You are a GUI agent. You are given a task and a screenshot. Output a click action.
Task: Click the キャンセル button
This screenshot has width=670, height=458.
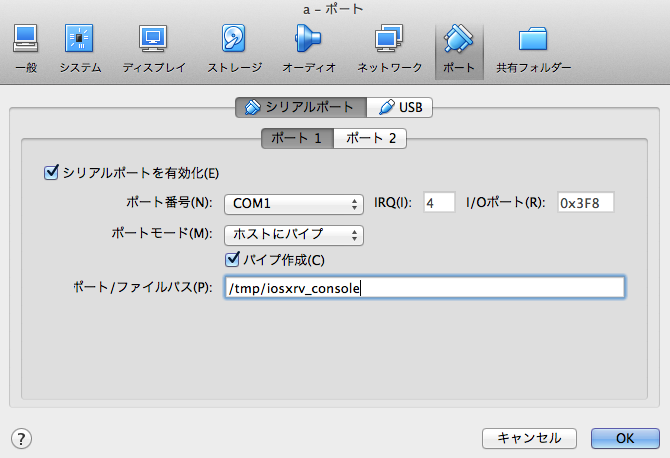click(x=529, y=438)
